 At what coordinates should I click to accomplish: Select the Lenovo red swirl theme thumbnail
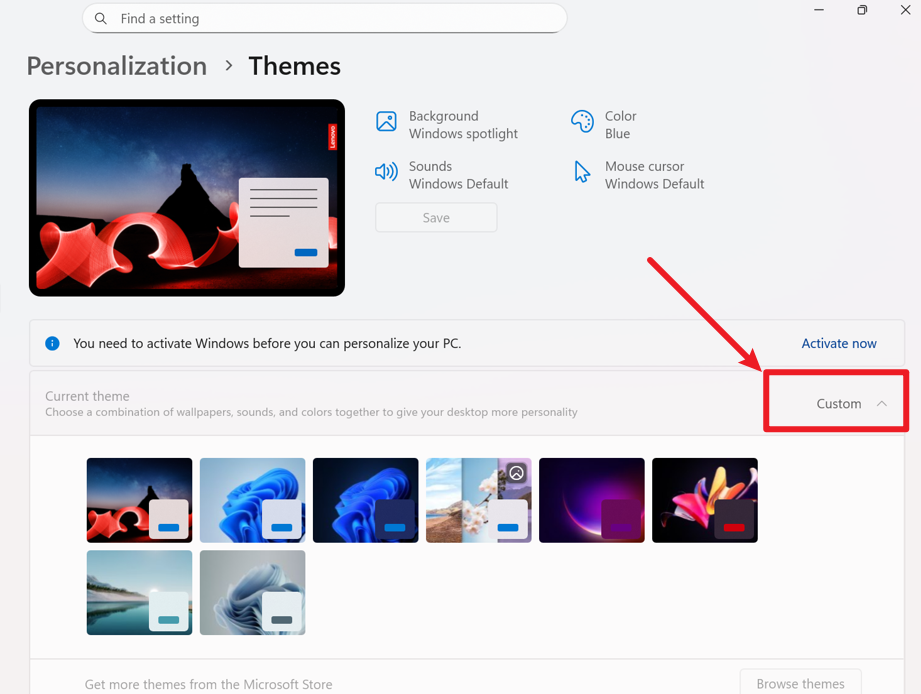pyautogui.click(x=139, y=500)
